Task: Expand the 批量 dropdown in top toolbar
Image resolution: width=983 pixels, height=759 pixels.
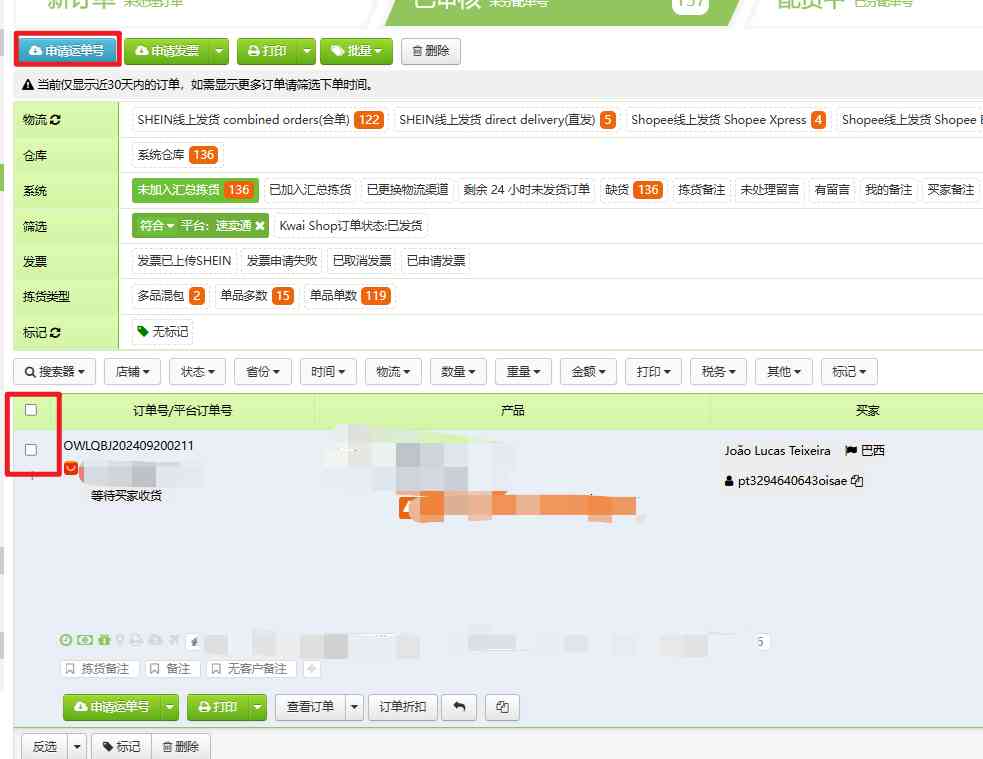Action: [x=356, y=51]
